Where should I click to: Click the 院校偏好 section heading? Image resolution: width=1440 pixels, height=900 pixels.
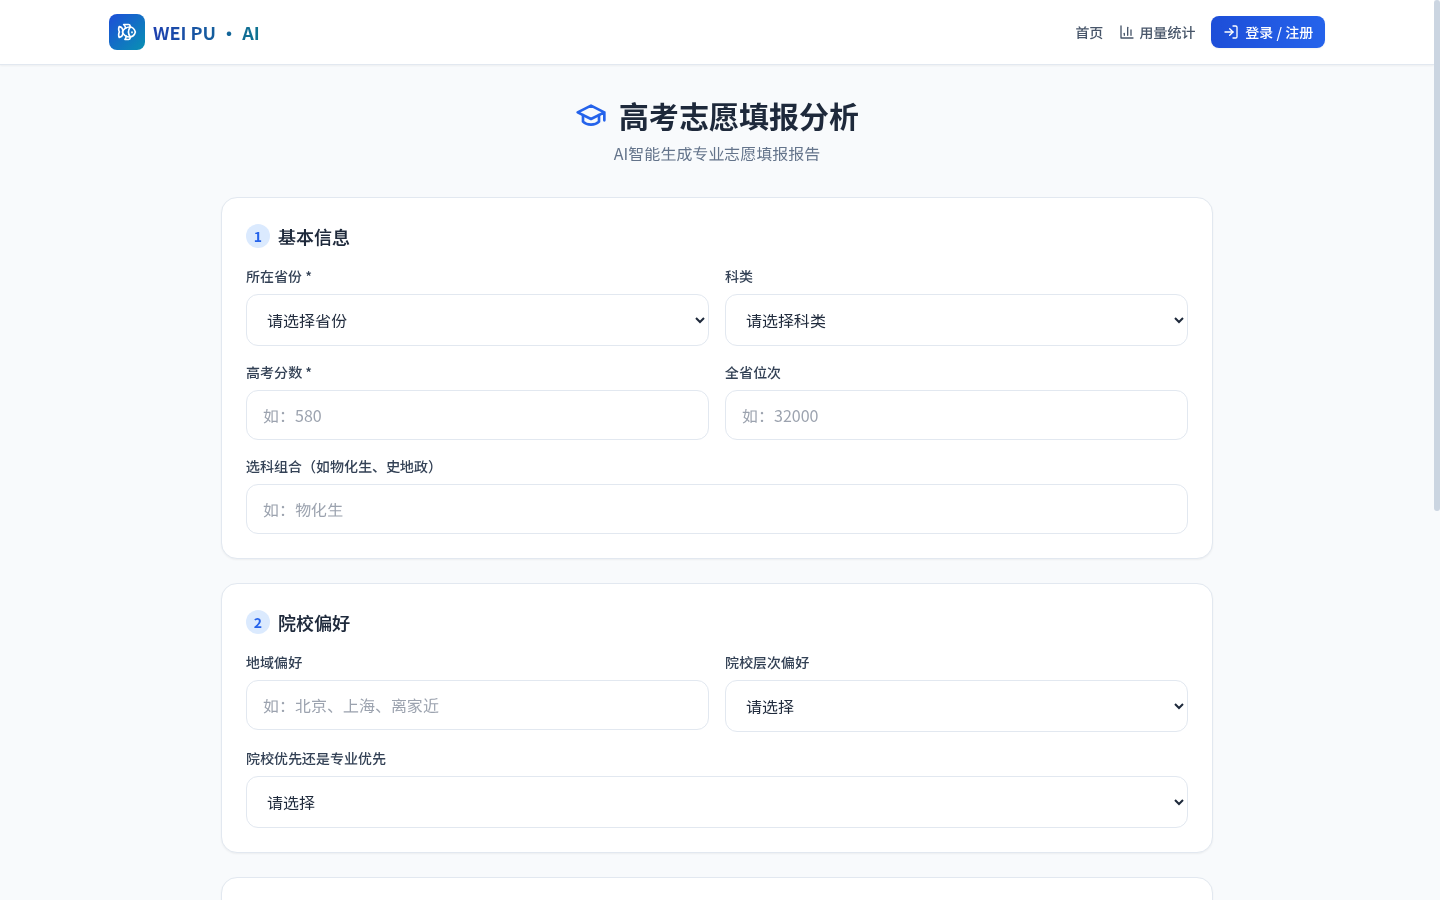tap(314, 623)
